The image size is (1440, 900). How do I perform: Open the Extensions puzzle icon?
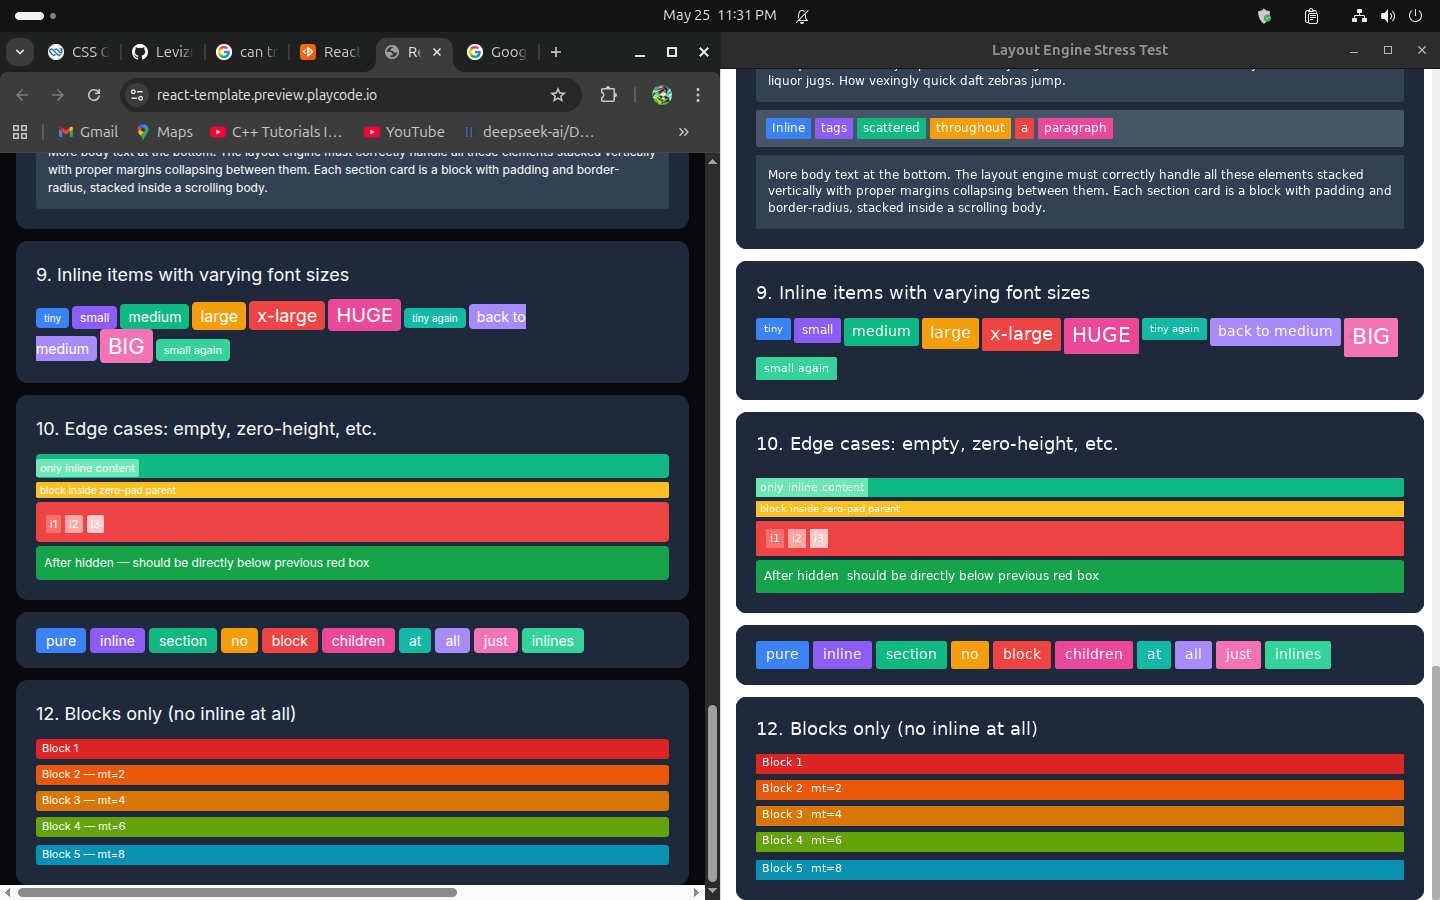608,95
